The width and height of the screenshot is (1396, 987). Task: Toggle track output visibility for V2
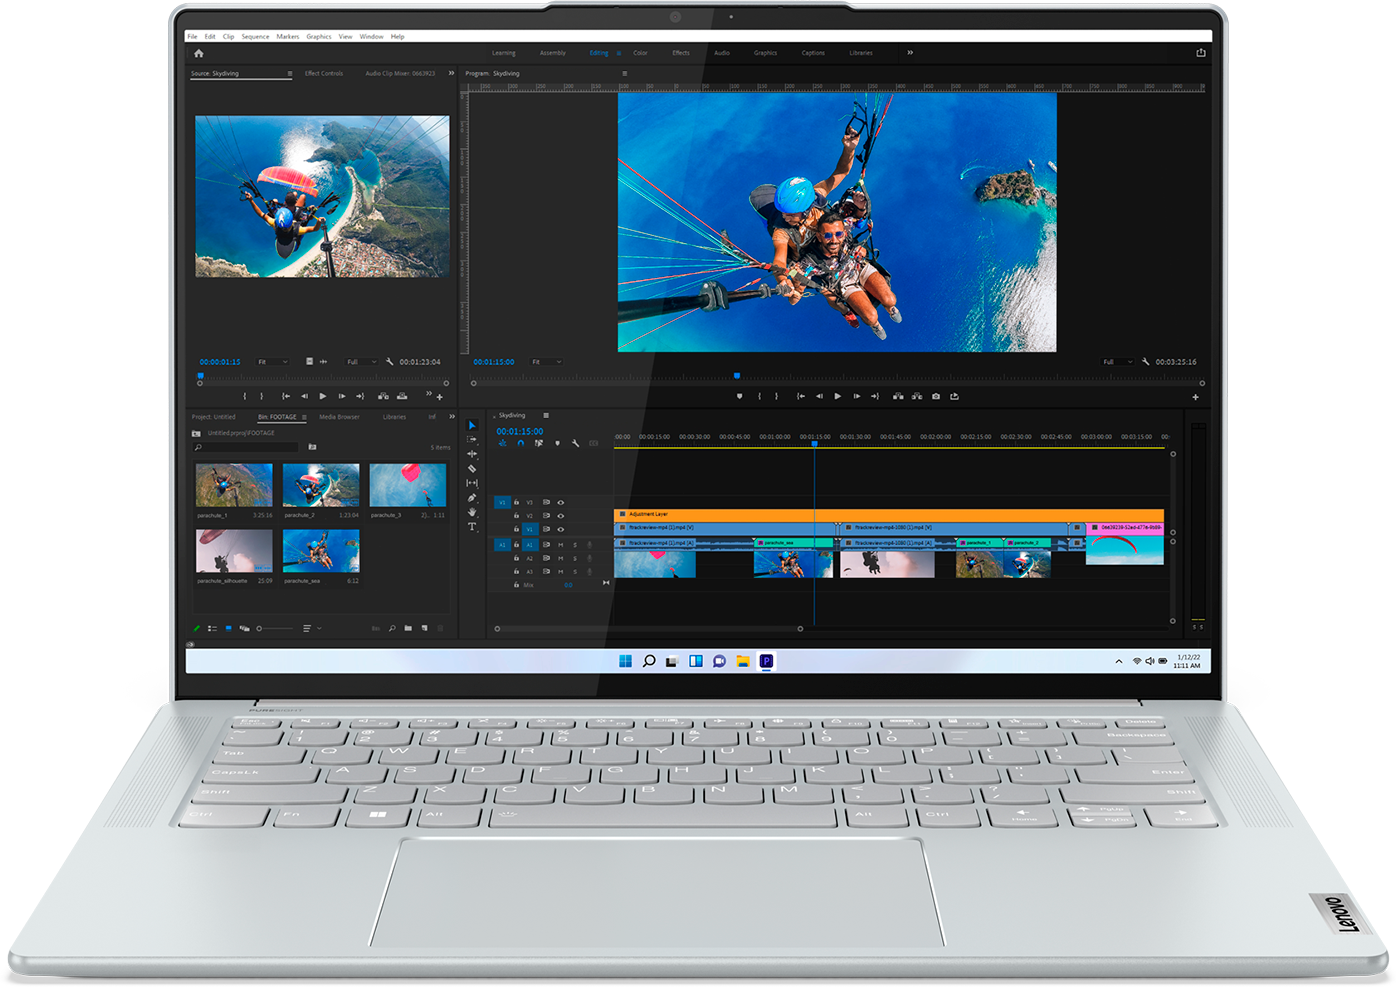pyautogui.click(x=560, y=515)
